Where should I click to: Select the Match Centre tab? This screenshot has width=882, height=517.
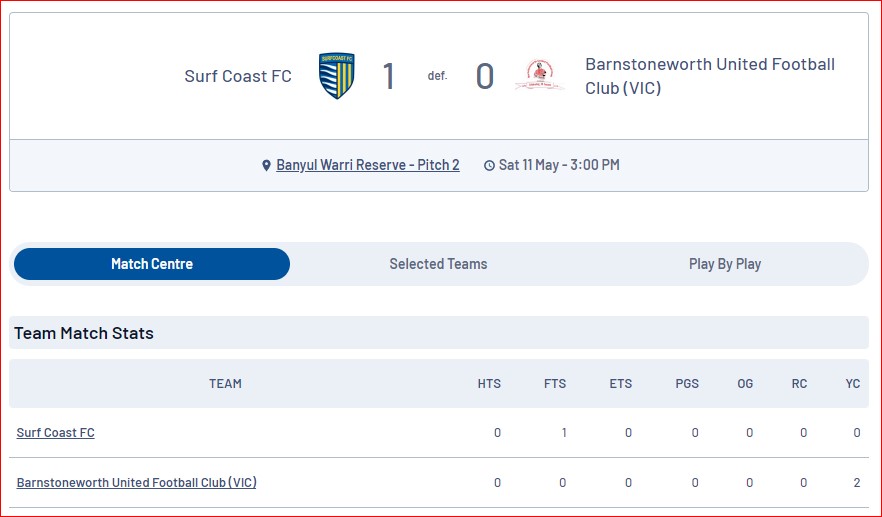[x=152, y=264]
